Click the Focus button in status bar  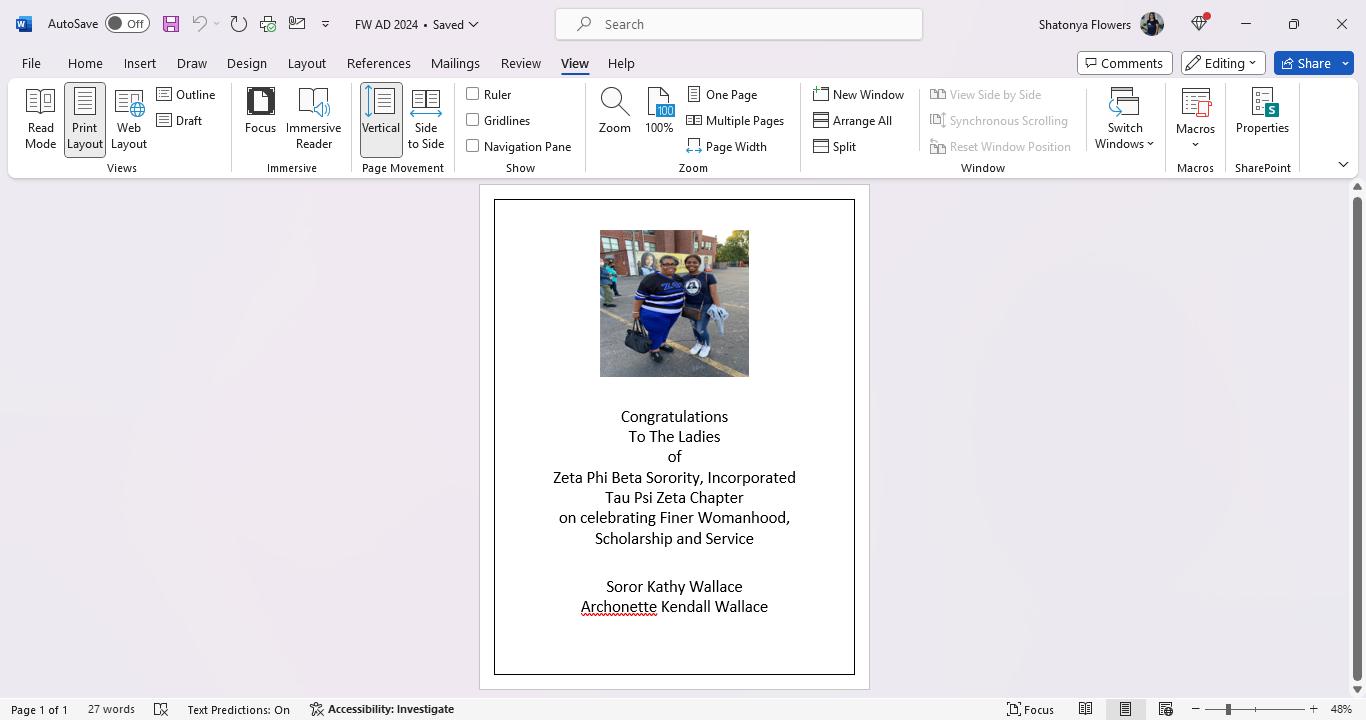1030,709
